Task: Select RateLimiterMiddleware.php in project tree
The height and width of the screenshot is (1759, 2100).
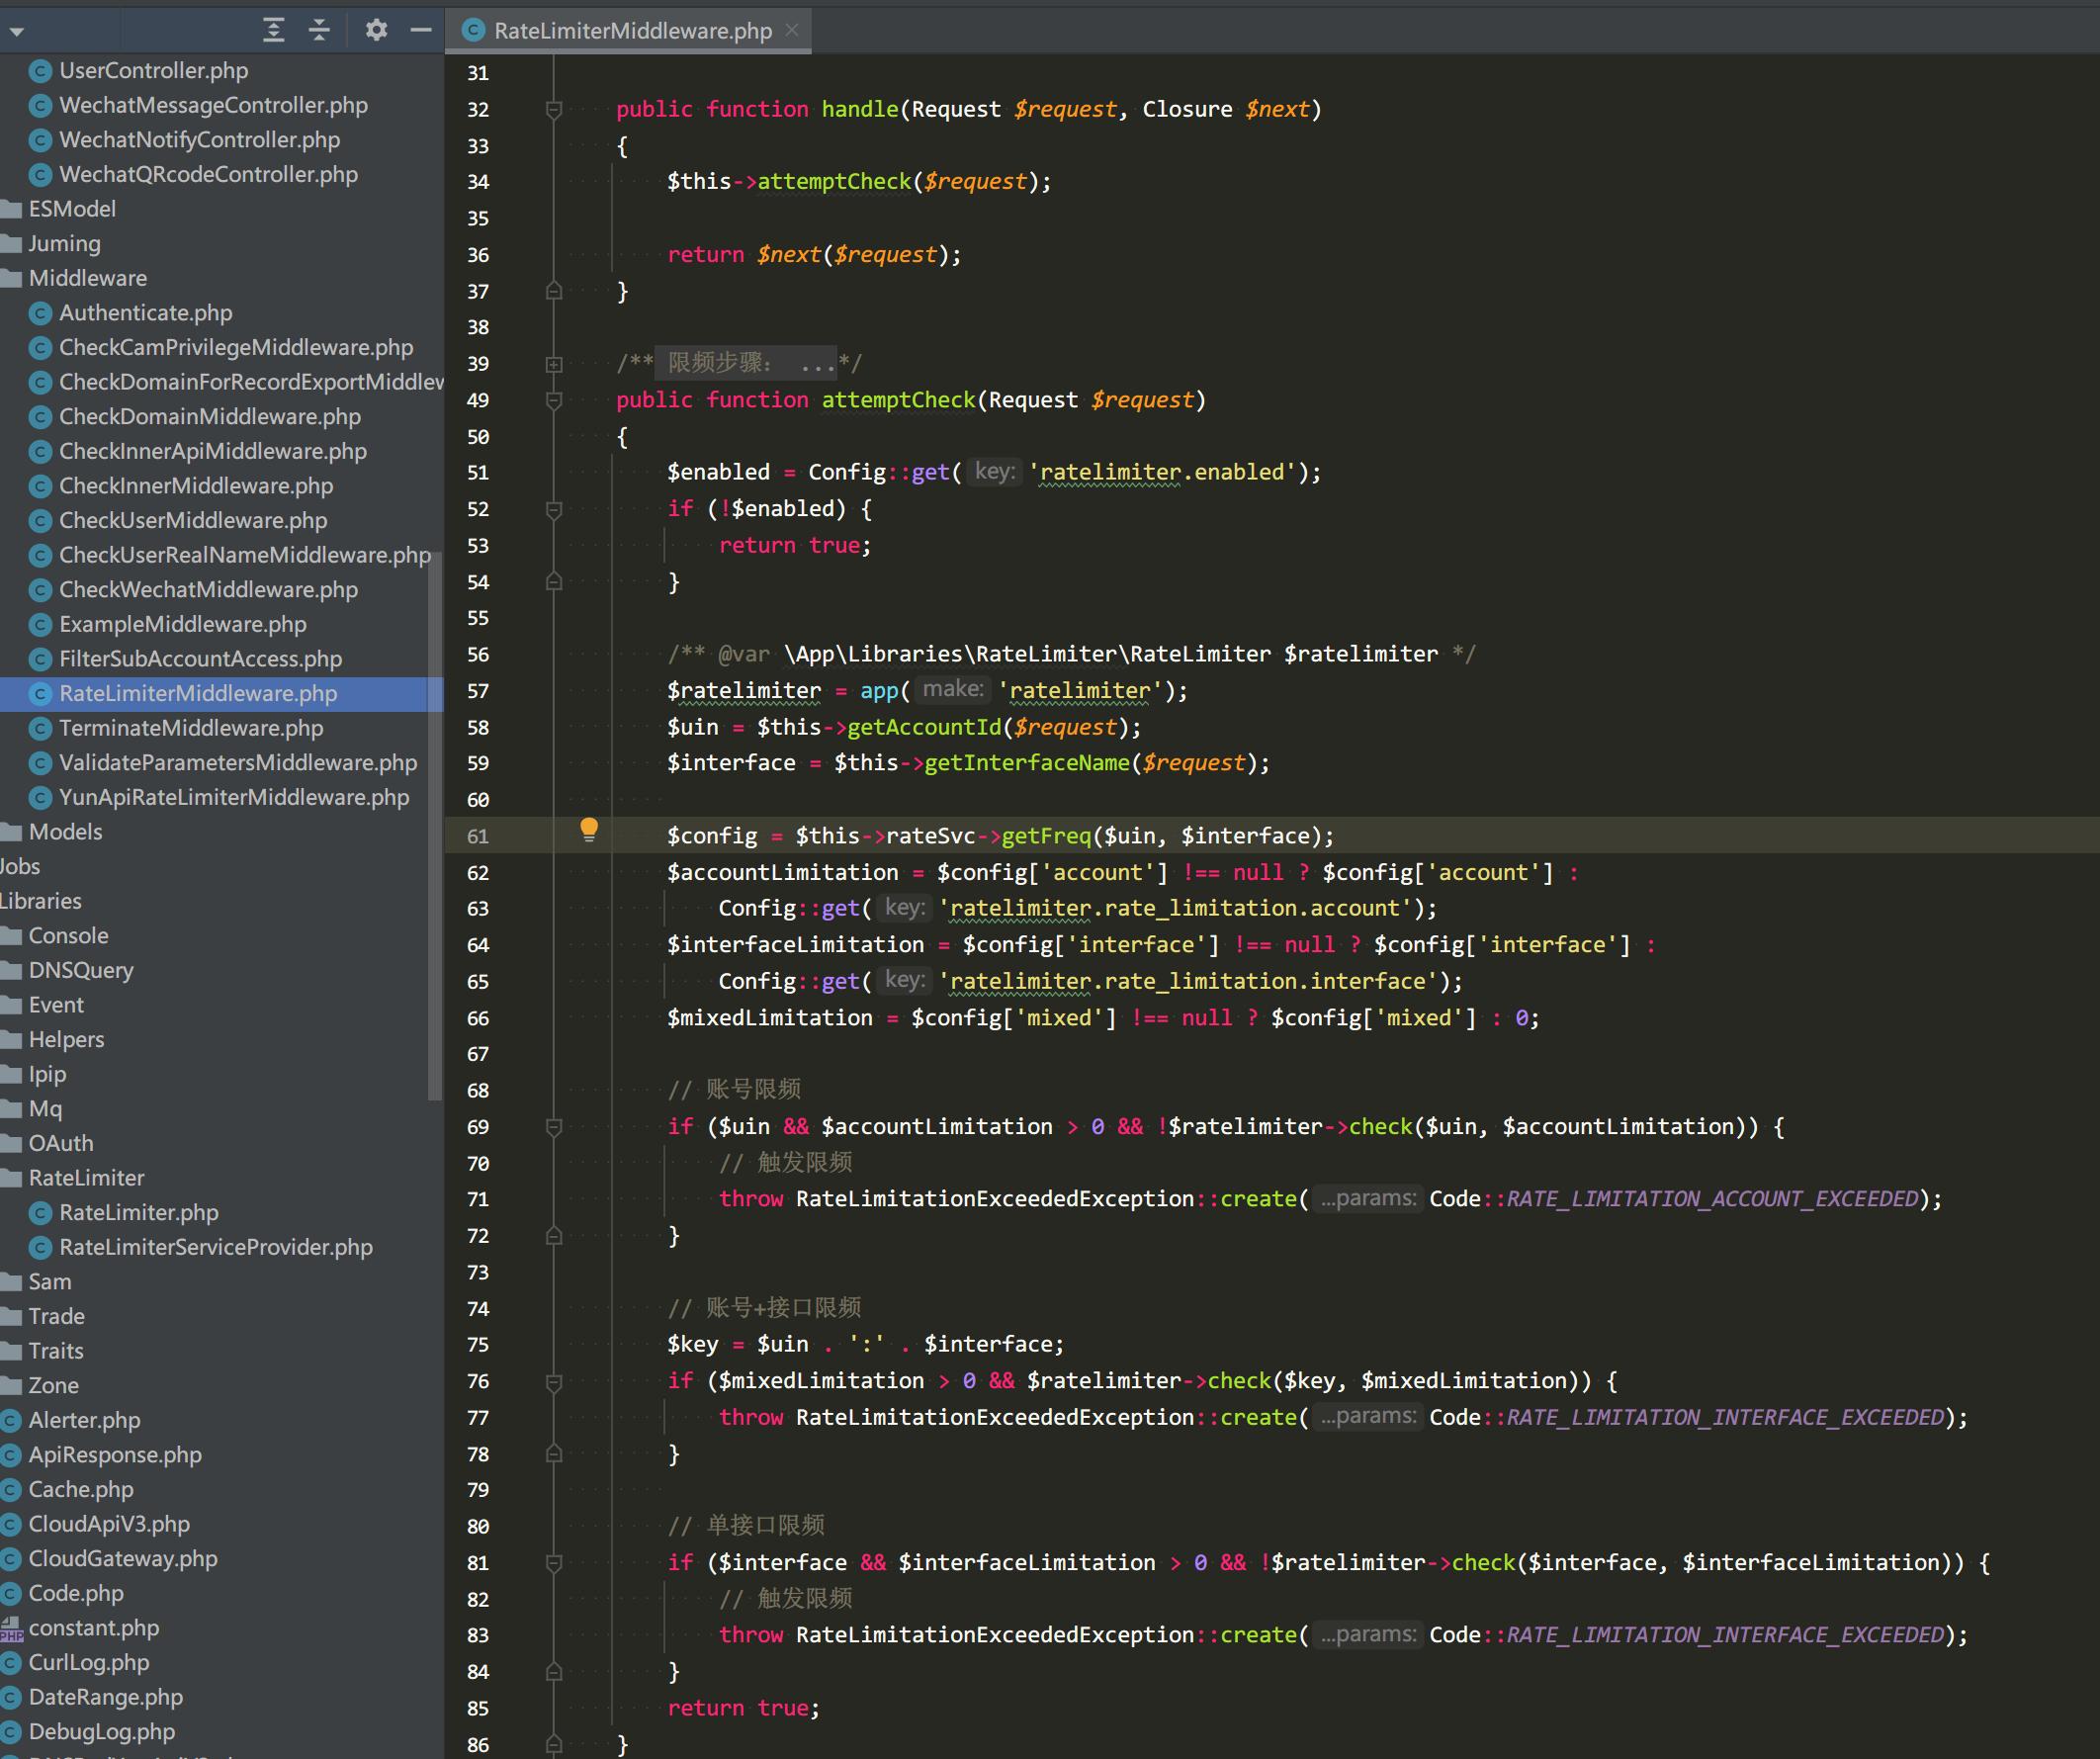Action: (198, 693)
